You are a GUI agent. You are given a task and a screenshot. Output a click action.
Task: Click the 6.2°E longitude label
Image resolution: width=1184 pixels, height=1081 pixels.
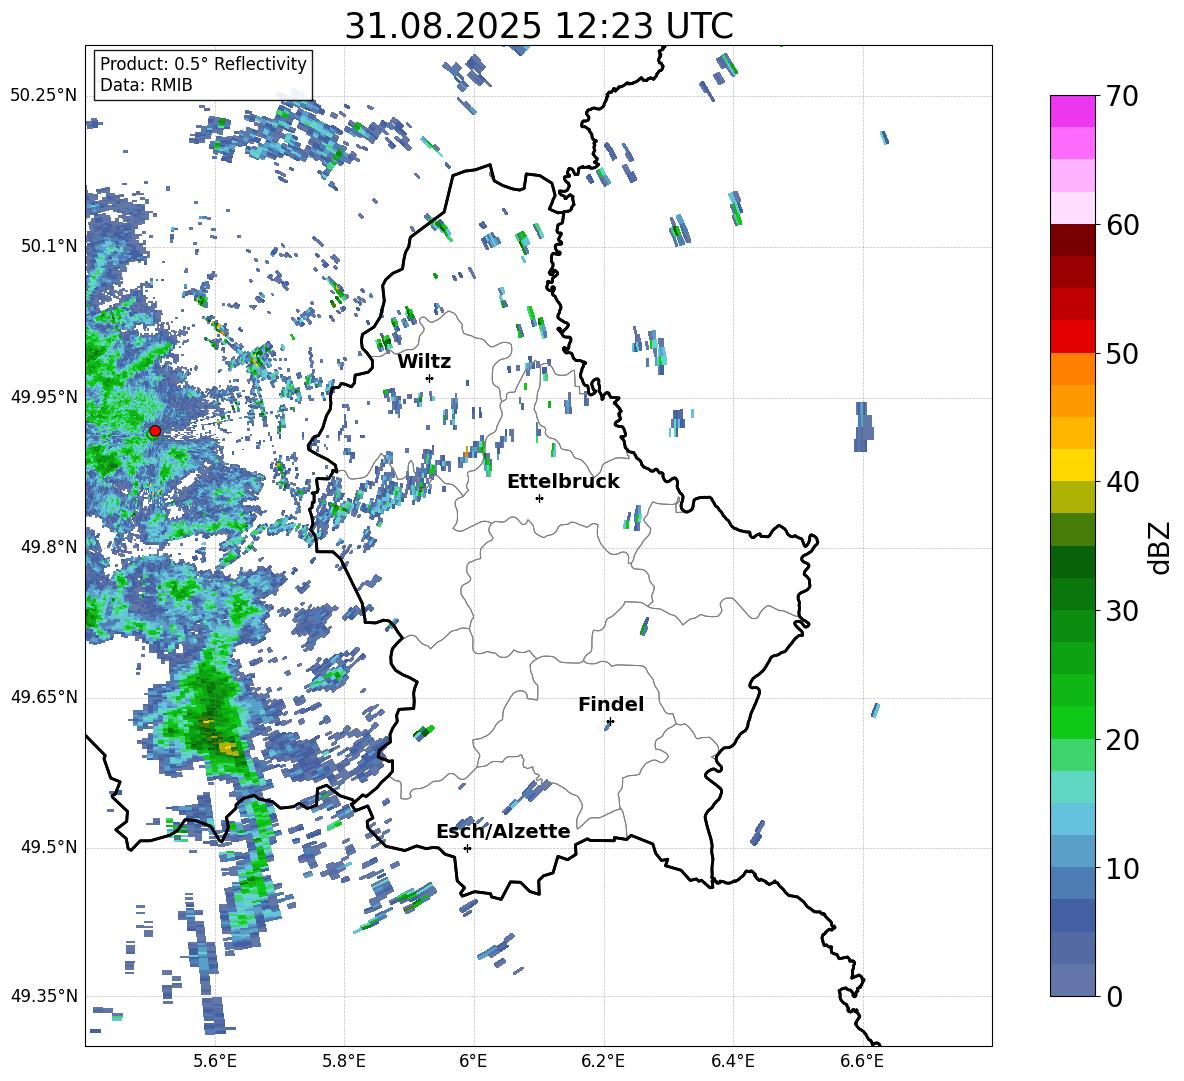[x=603, y=1061]
